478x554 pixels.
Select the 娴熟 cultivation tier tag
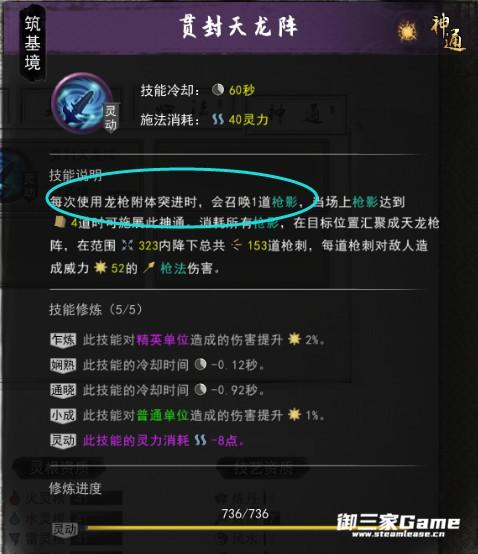pos(63,365)
